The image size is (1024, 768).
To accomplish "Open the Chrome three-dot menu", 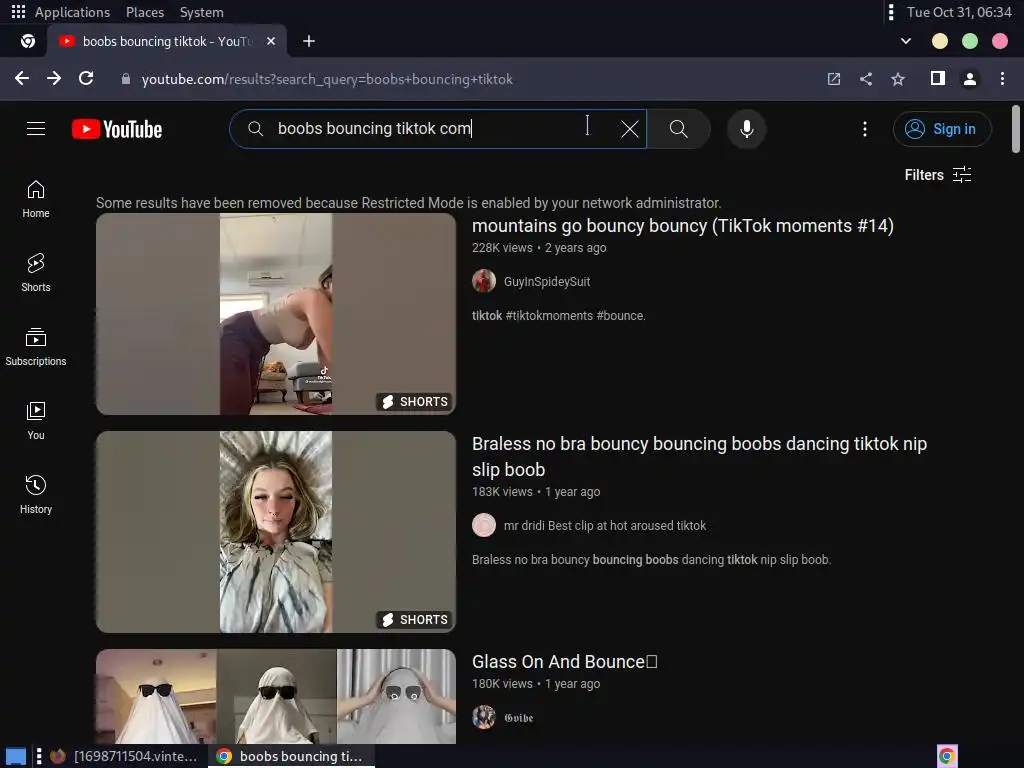I will coord(1002,79).
